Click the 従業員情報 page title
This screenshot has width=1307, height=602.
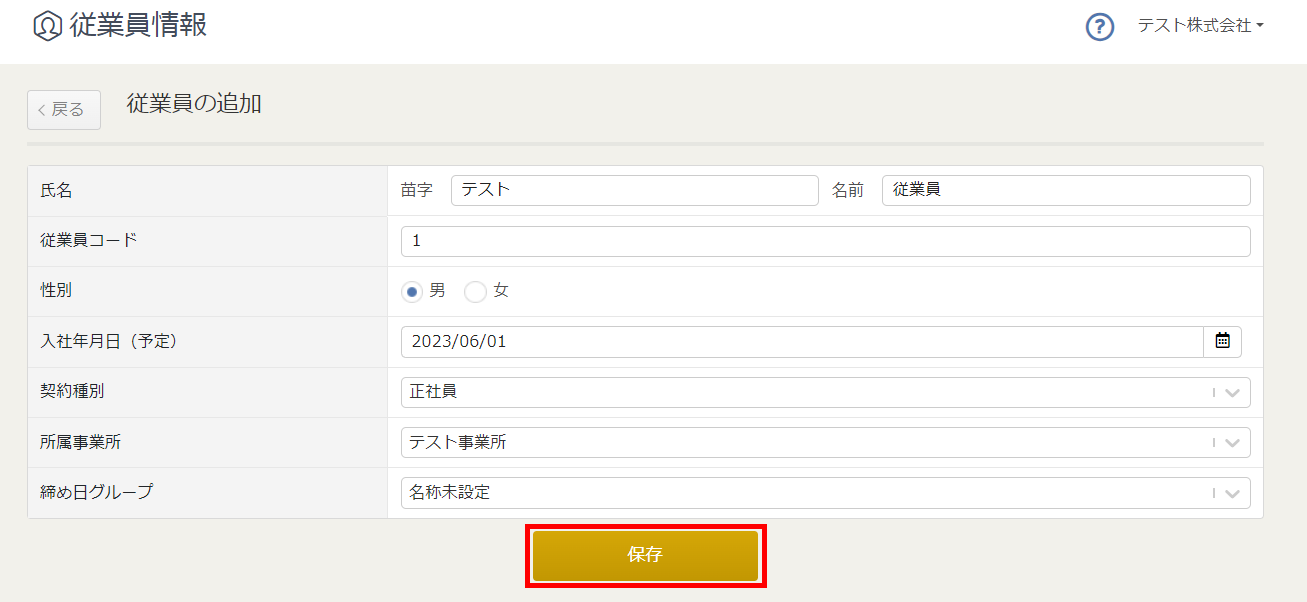click(138, 25)
